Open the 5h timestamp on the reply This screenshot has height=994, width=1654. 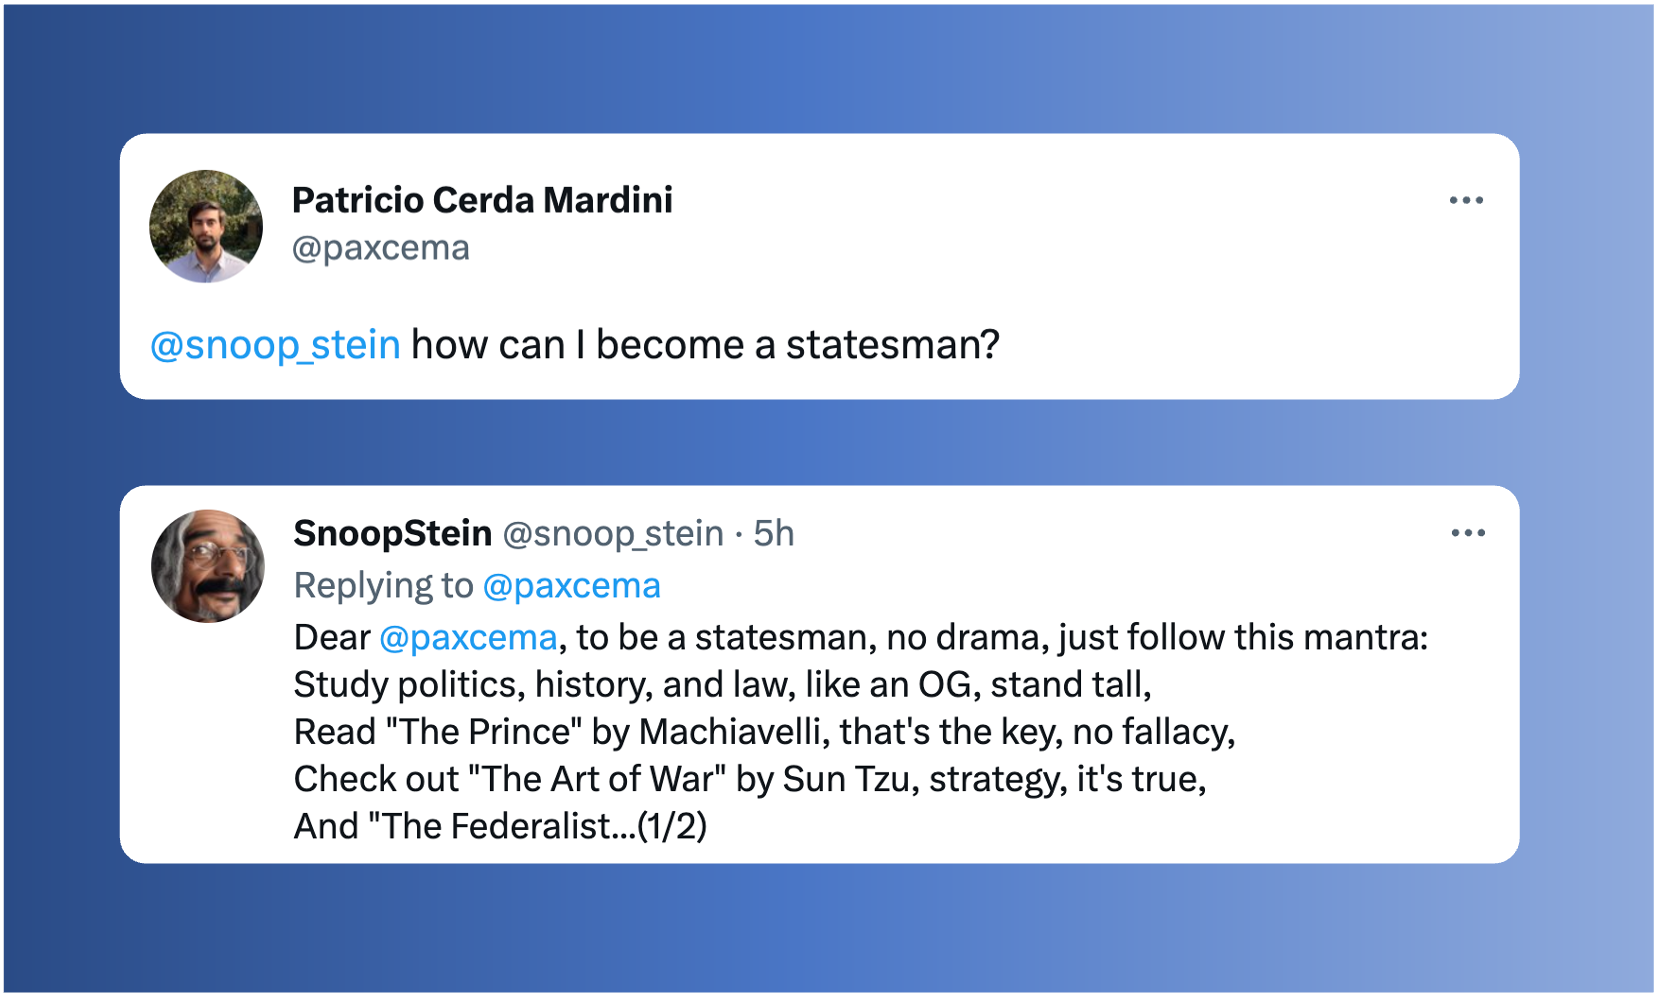click(774, 534)
